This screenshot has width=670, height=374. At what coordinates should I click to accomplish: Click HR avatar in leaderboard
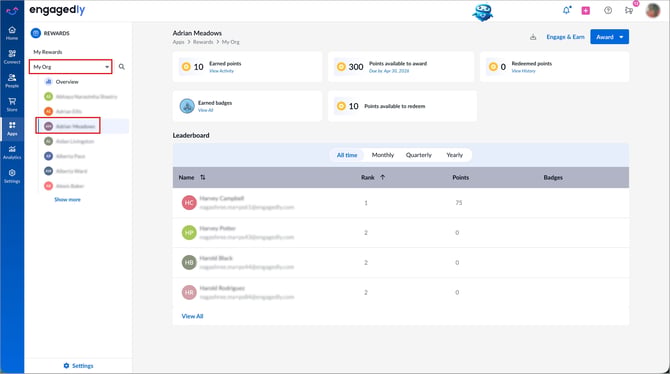coord(189,292)
